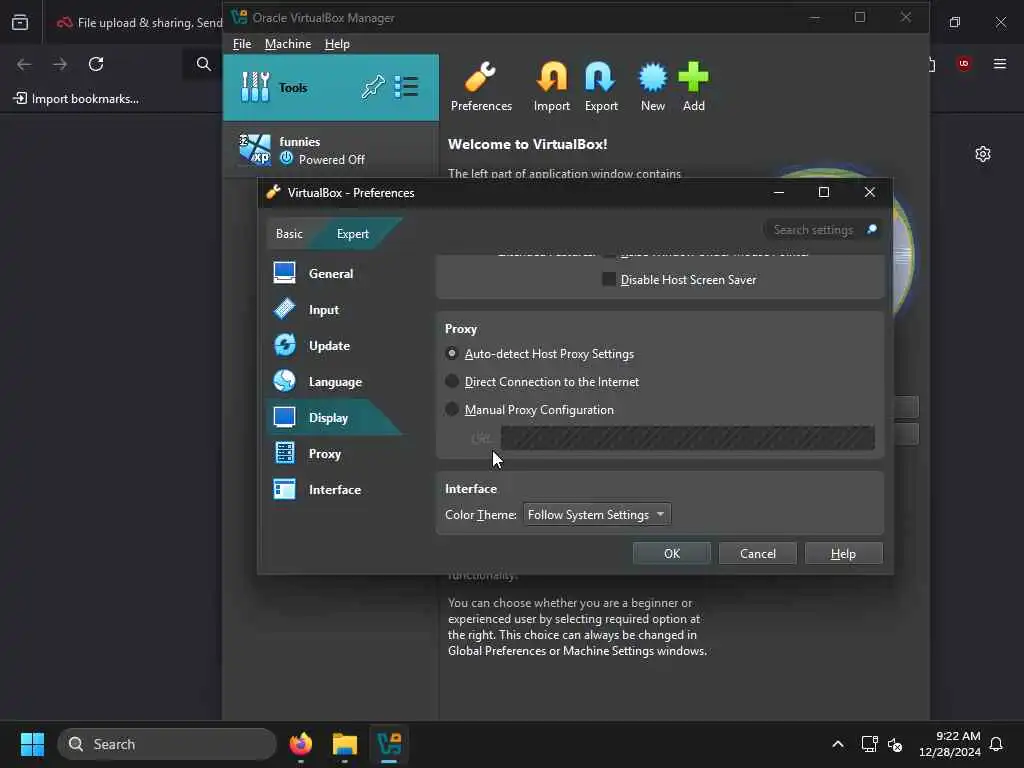Switch to Expert mode tab

pos(353,234)
